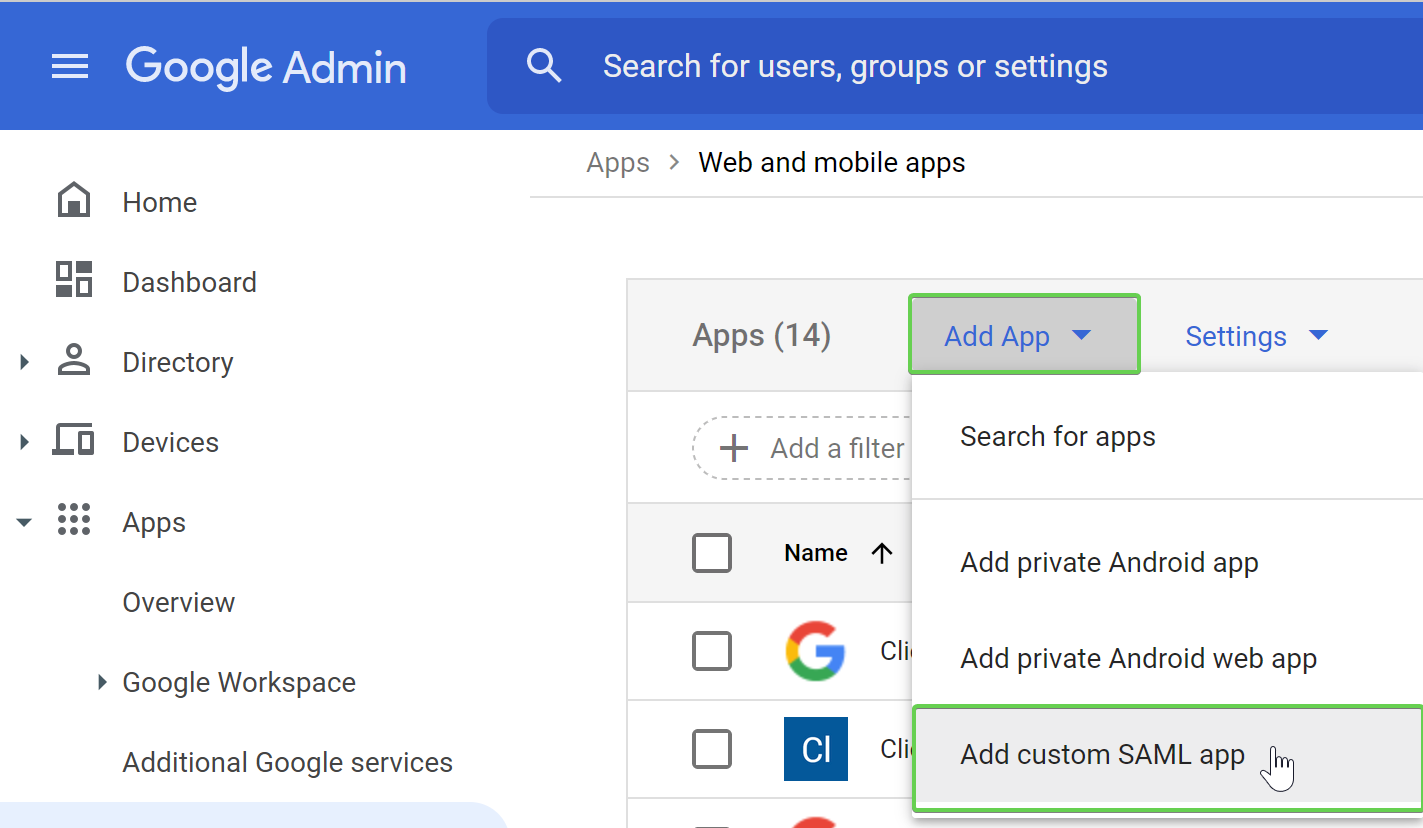The height and width of the screenshot is (828, 1423).
Task: Open Home in sidebar
Action: pos(160,202)
